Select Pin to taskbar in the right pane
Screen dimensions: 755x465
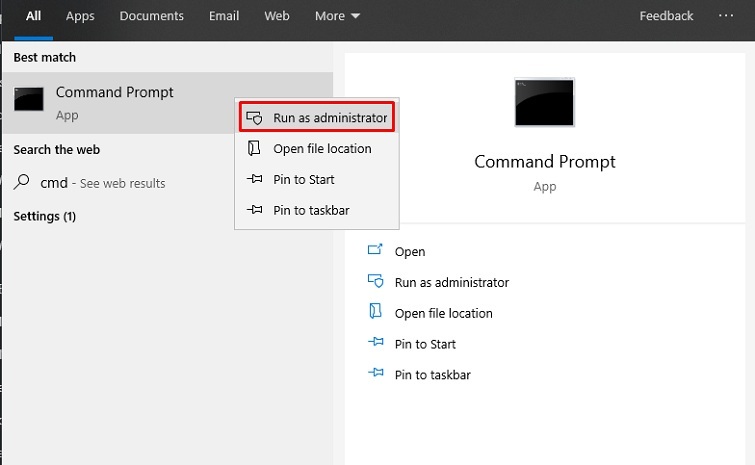coord(432,375)
